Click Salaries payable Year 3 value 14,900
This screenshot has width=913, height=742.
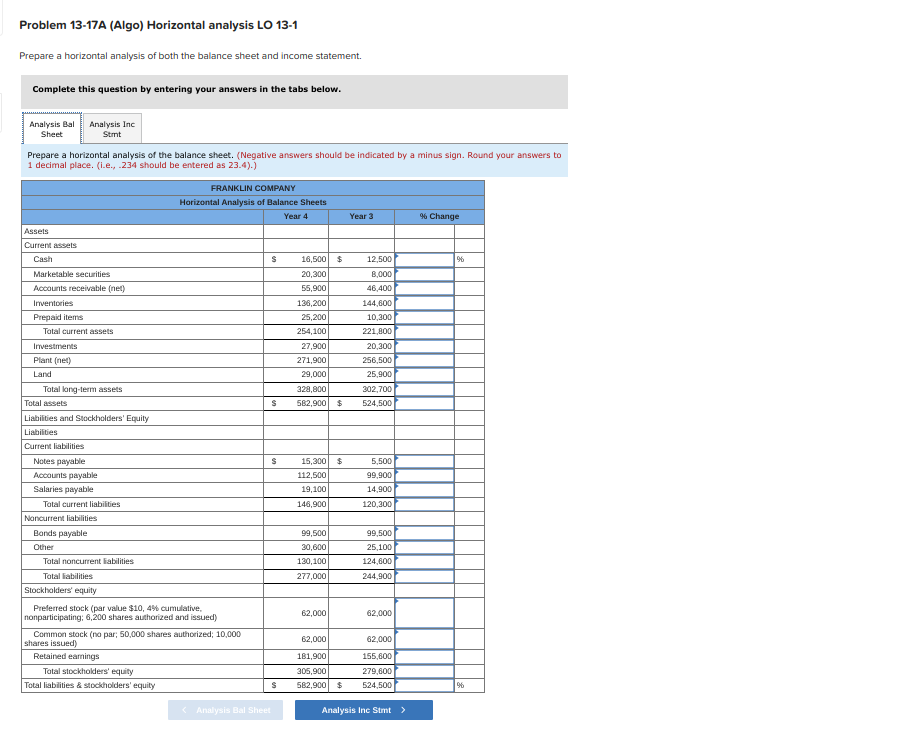[379, 489]
